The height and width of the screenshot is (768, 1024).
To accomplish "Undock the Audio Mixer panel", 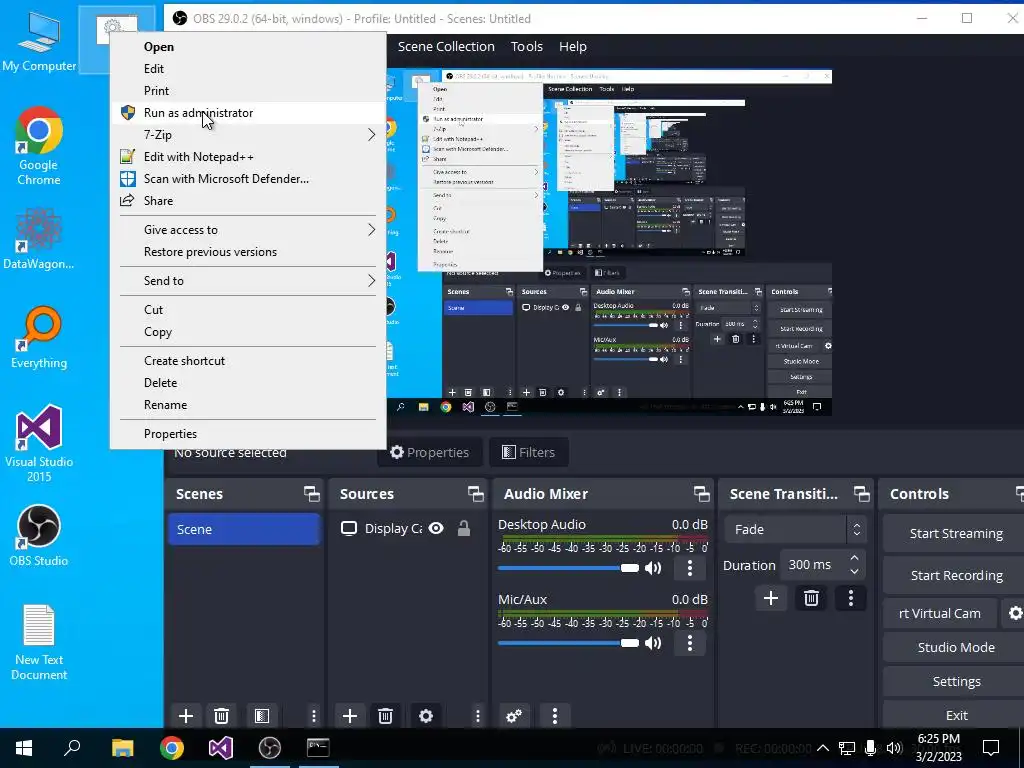I will pos(701,494).
